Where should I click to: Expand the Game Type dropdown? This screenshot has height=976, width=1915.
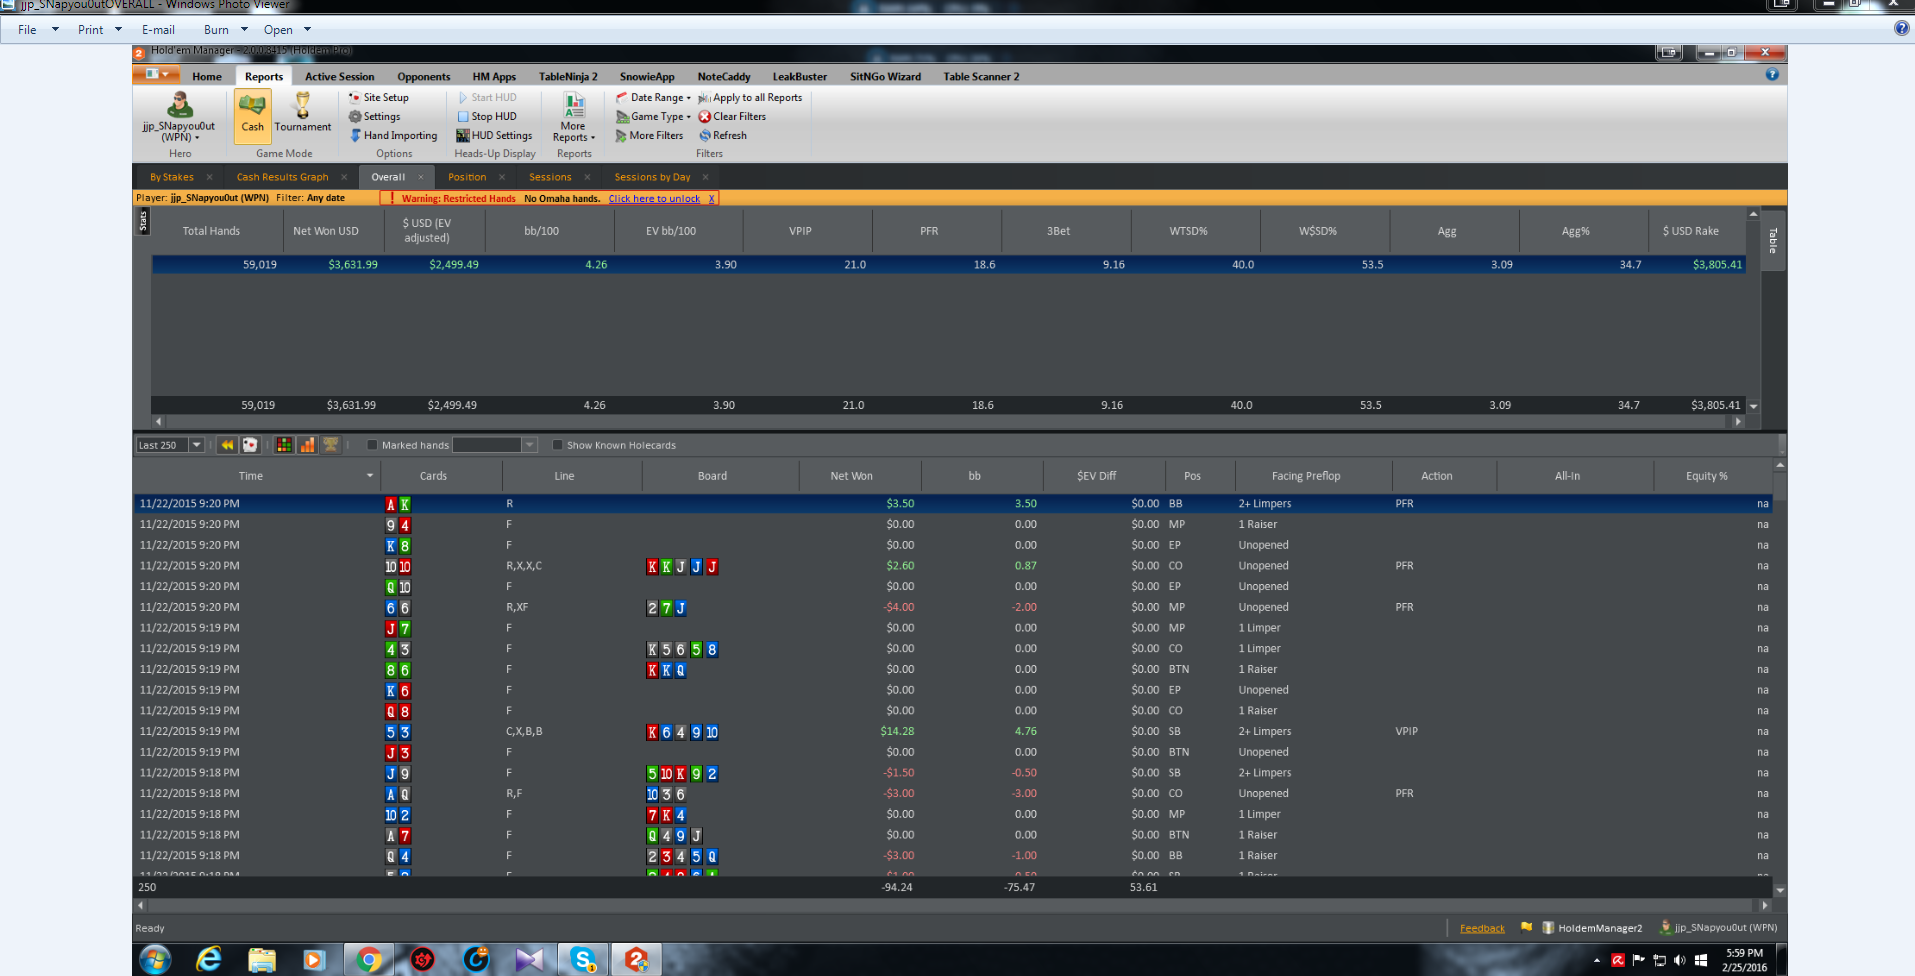coord(654,116)
